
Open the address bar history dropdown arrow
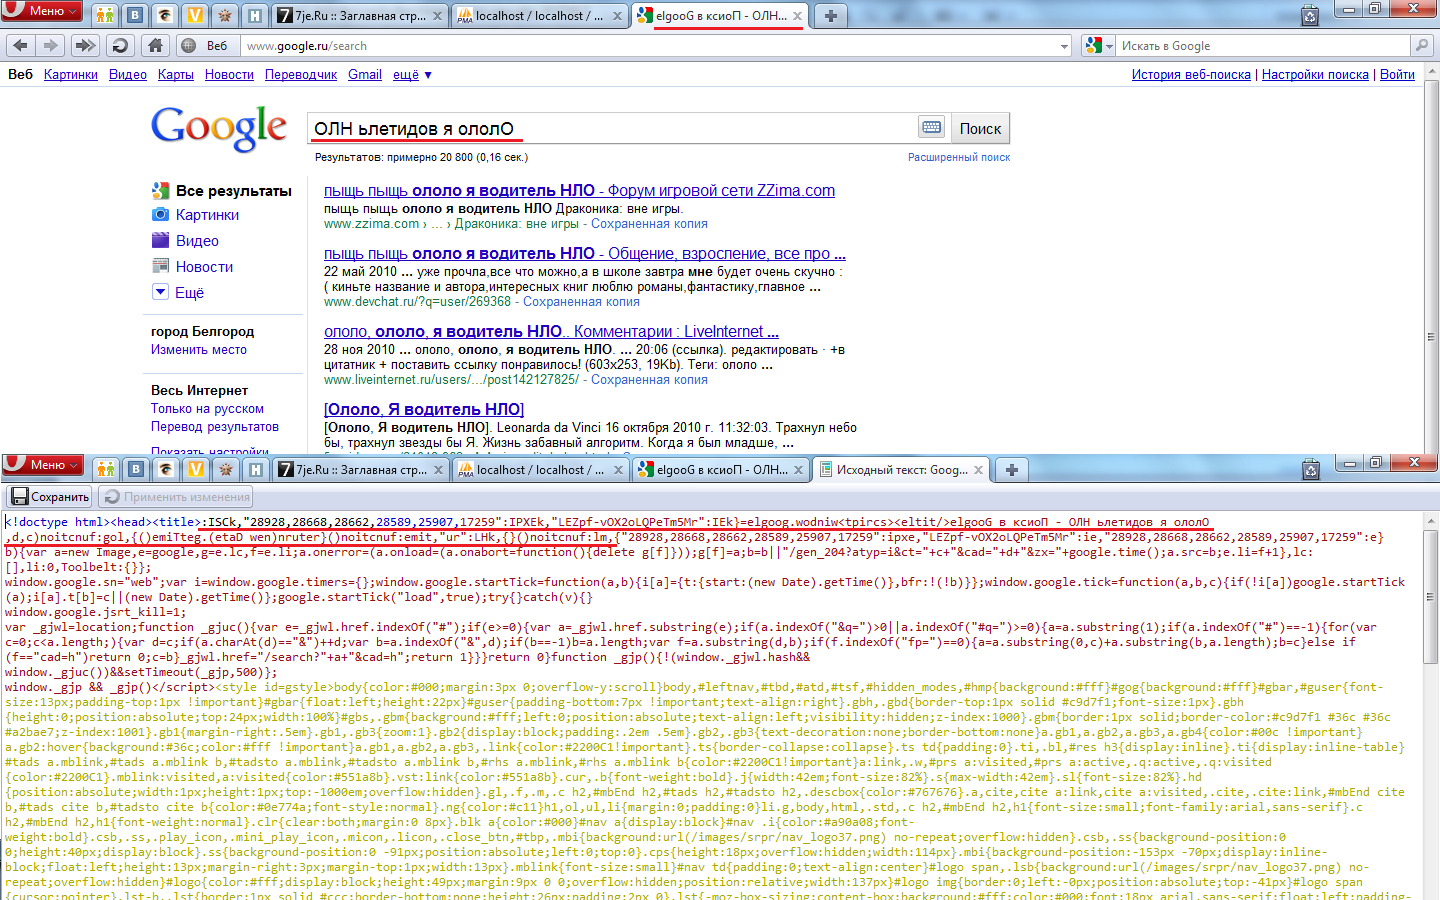(x=1063, y=46)
